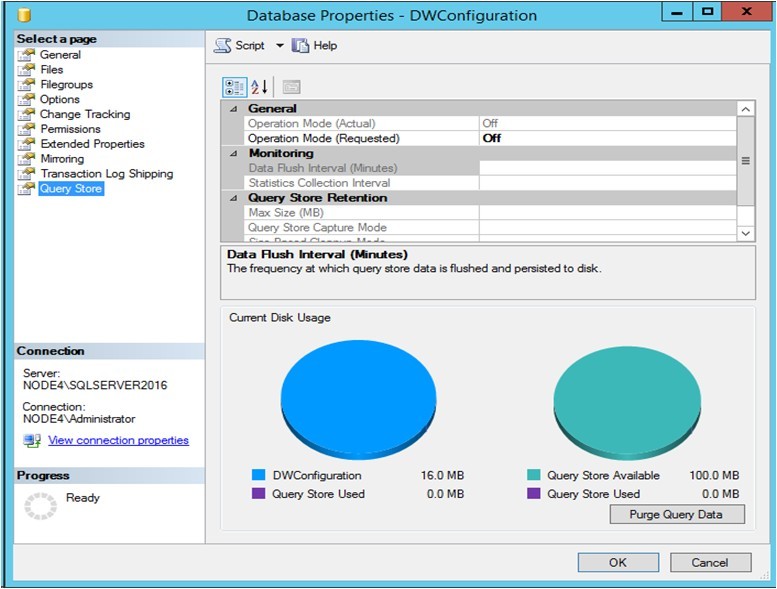
Task: Switch property grid to Categorized view
Action: tap(234, 87)
